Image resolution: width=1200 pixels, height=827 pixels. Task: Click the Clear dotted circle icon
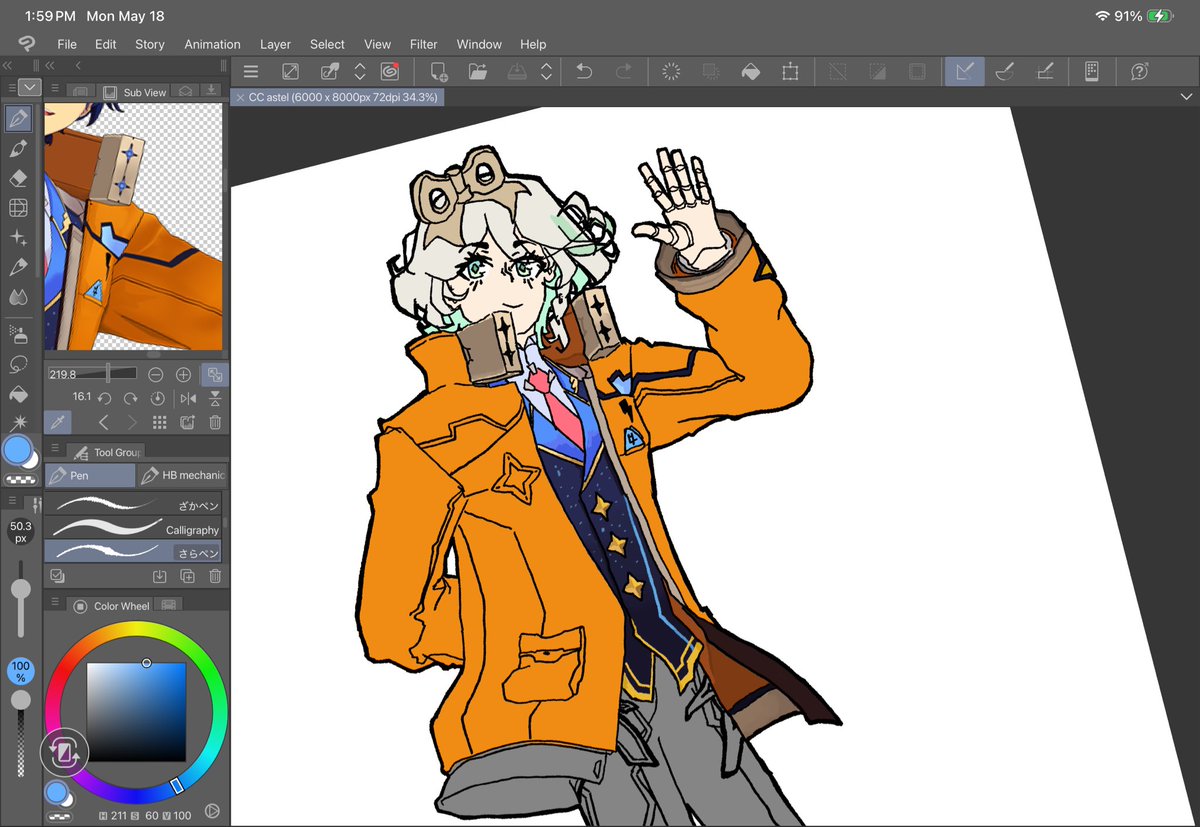(672, 71)
